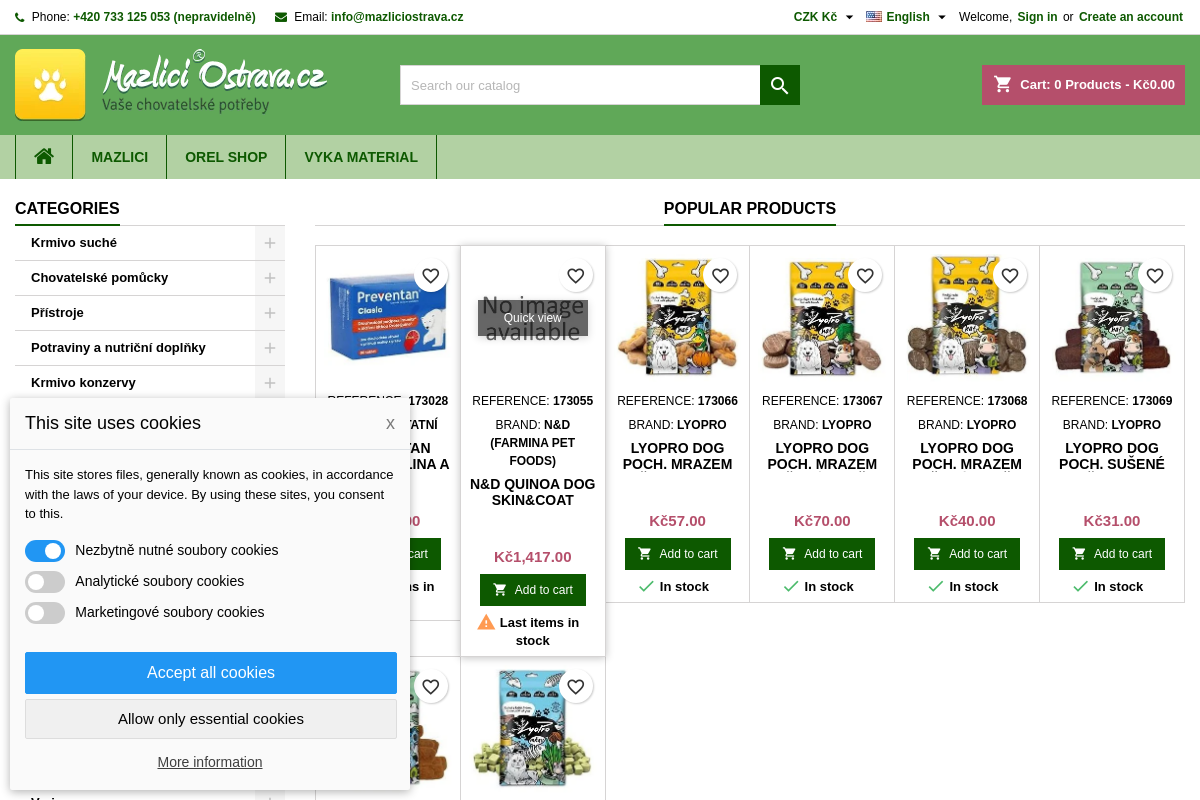The image size is (1200, 800).
Task: Open the CZK Kč currency dropdown
Action: coord(823,17)
